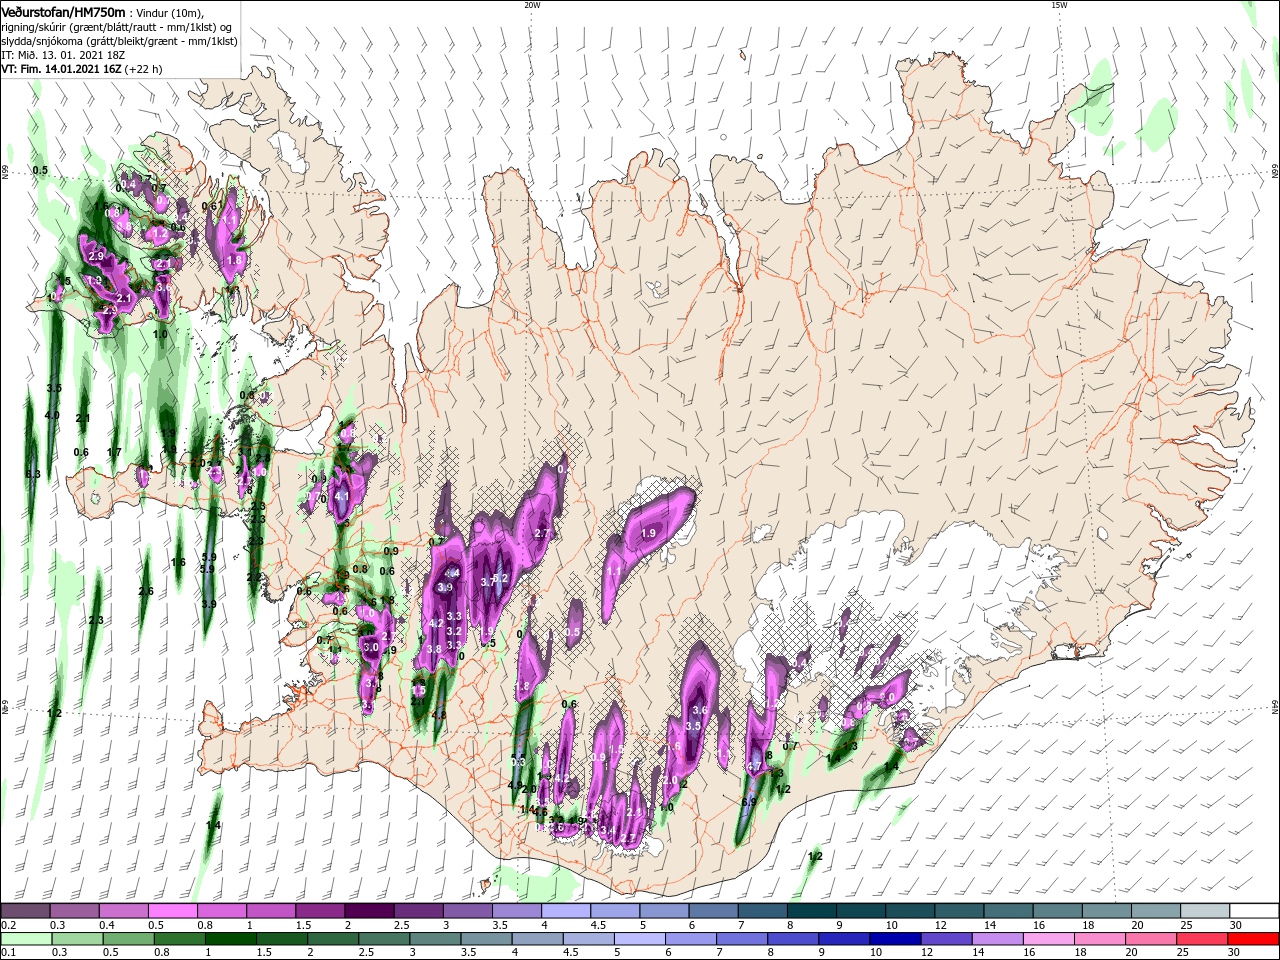Click upper legend swatch between 0.2 and 0.3
The image size is (1280, 960).
coord(25,911)
